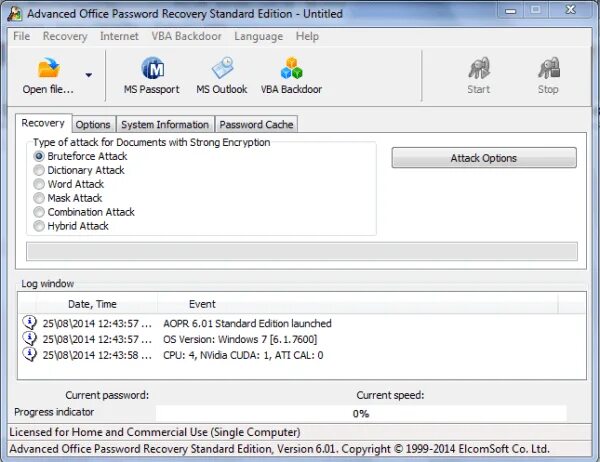Click the 'Version 6.01' copyright status bar text
Image resolution: width=600 pixels, height=462 pixels.
click(279, 449)
